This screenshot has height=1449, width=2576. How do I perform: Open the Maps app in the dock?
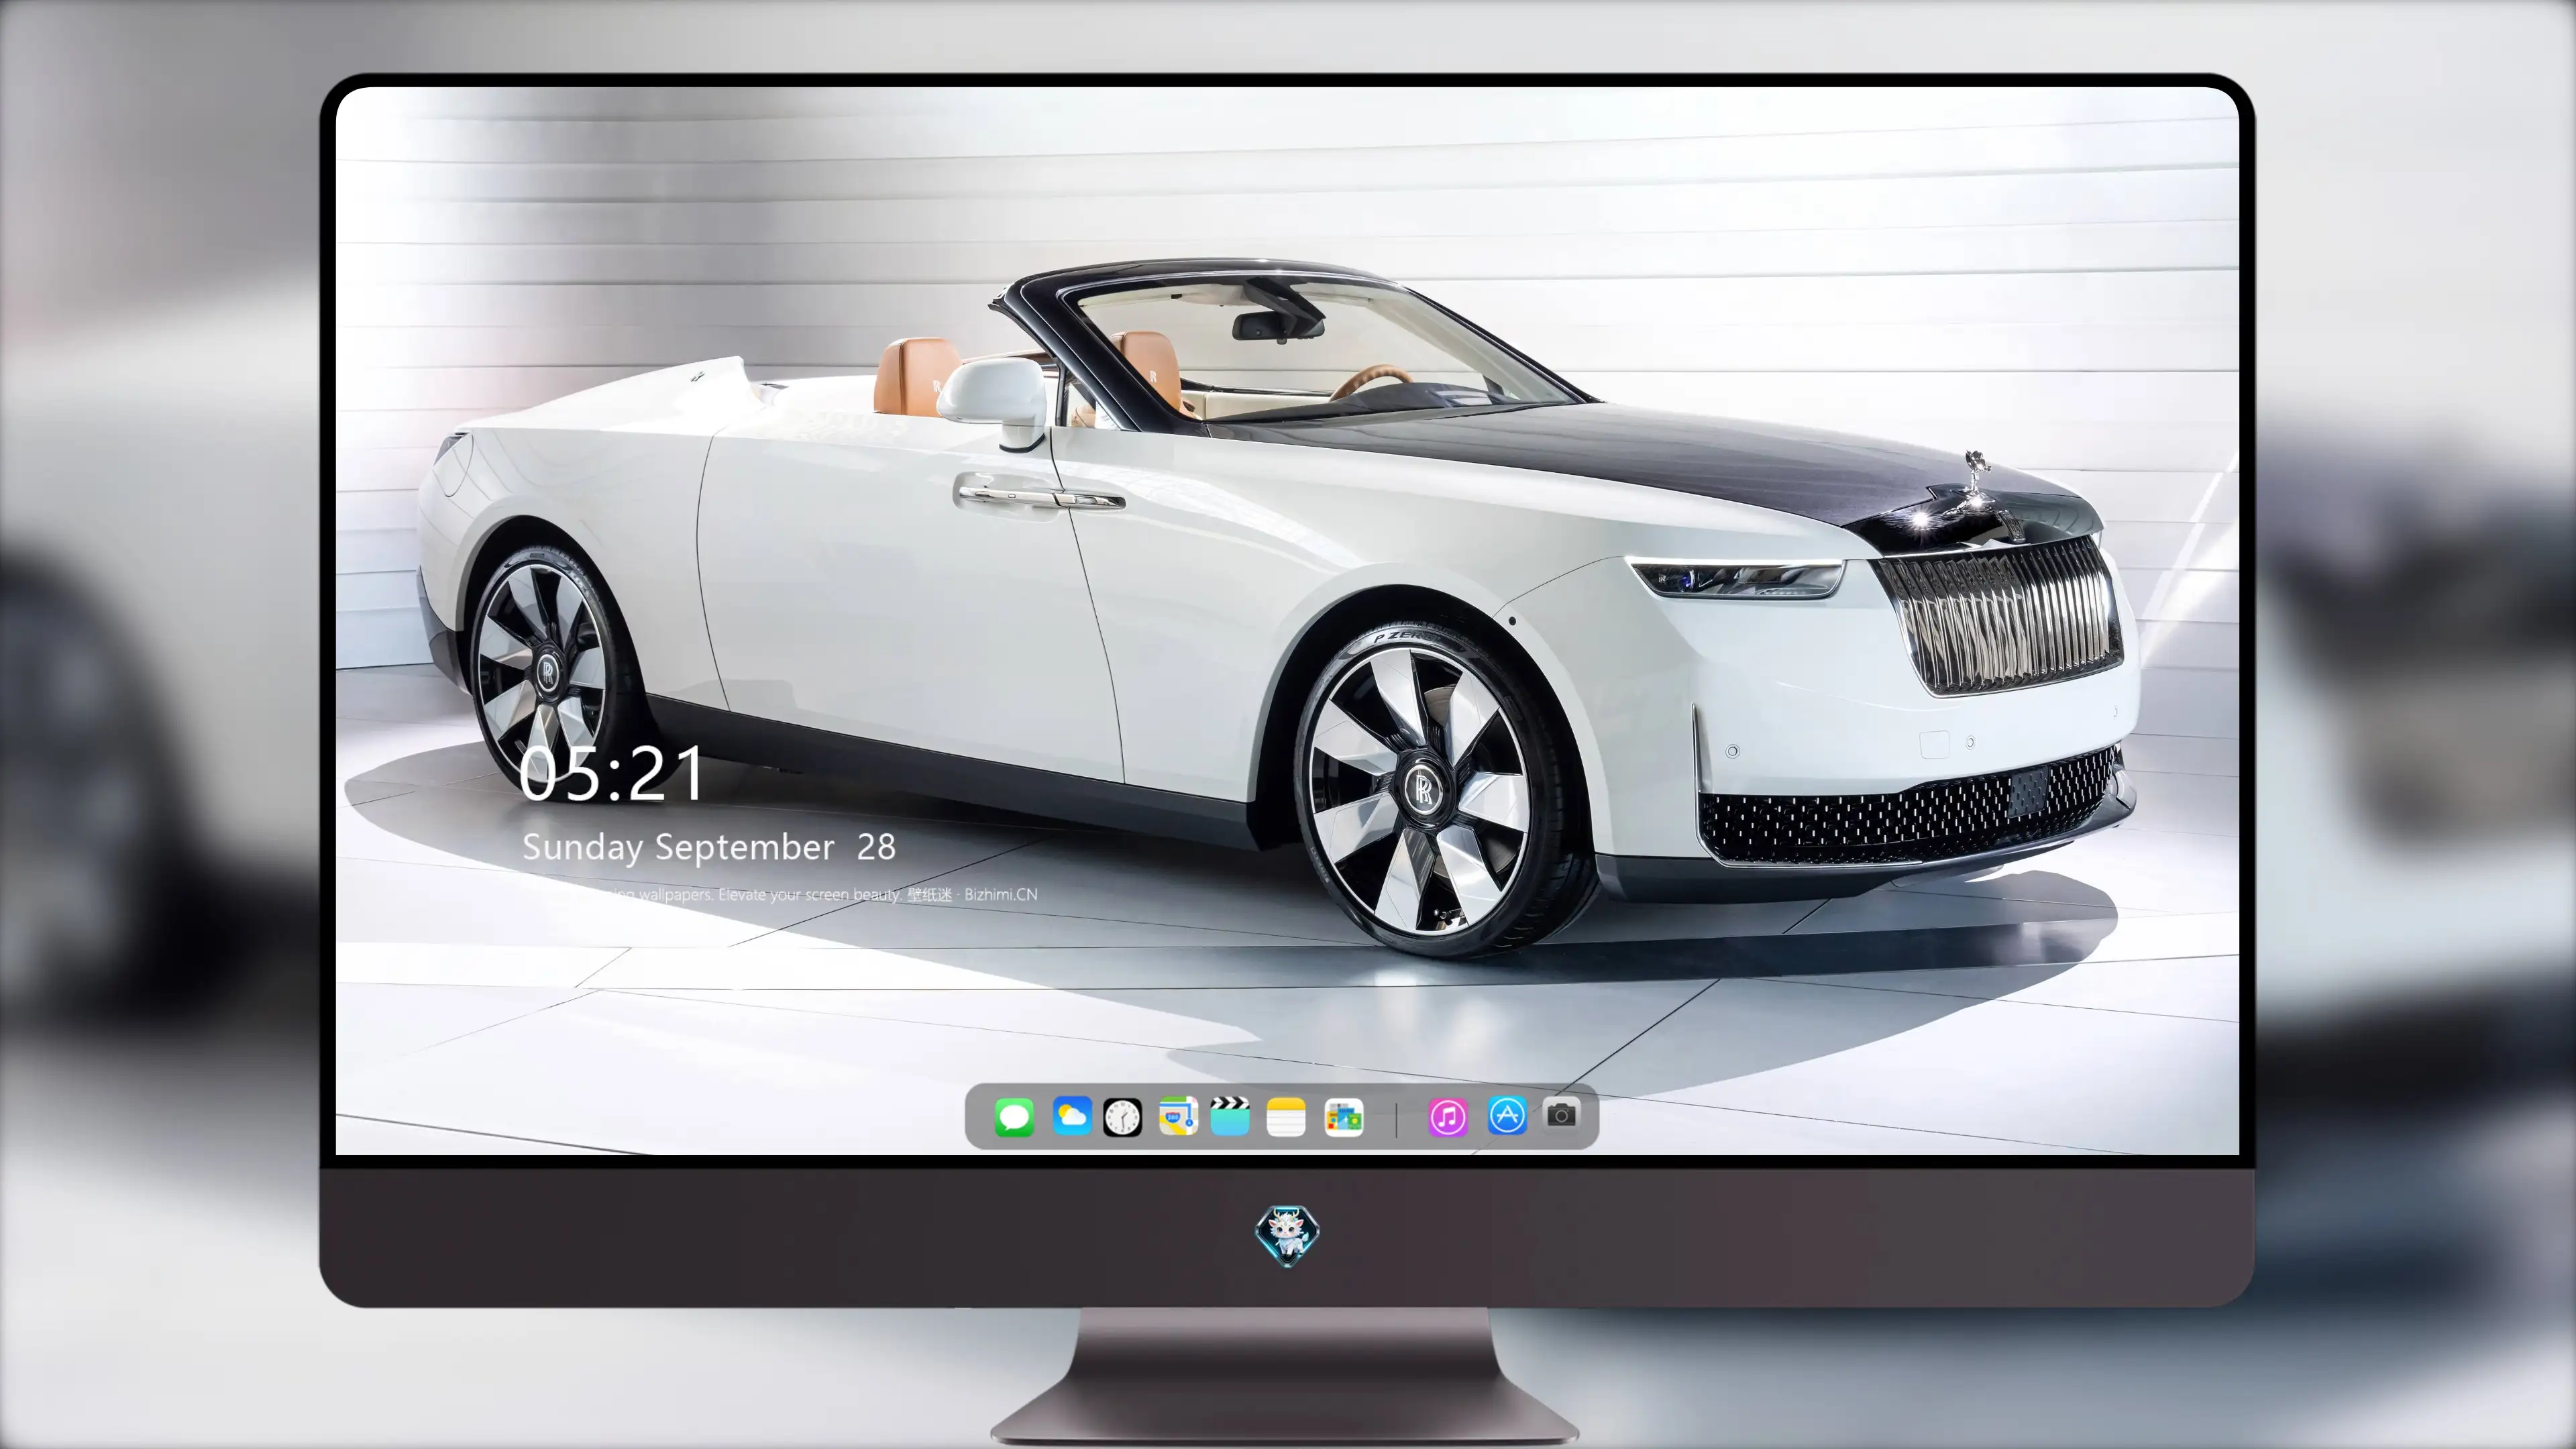(x=1178, y=1116)
